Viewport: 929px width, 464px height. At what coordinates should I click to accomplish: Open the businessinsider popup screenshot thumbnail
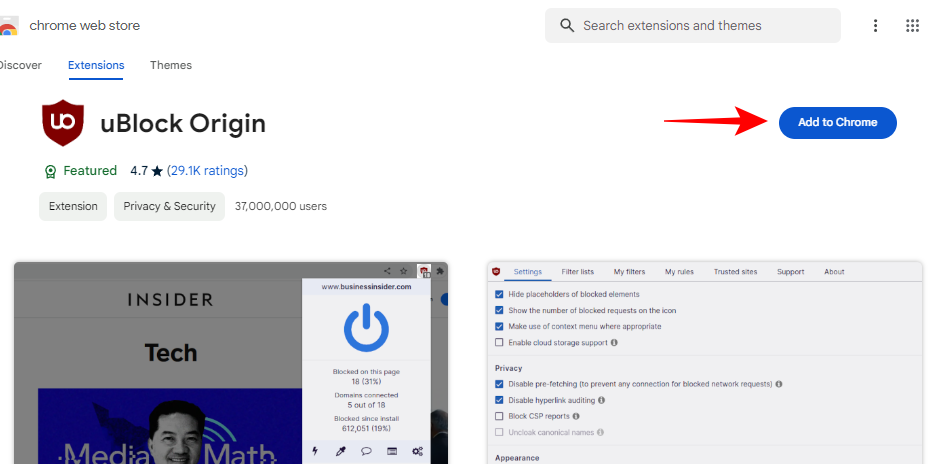point(231,363)
